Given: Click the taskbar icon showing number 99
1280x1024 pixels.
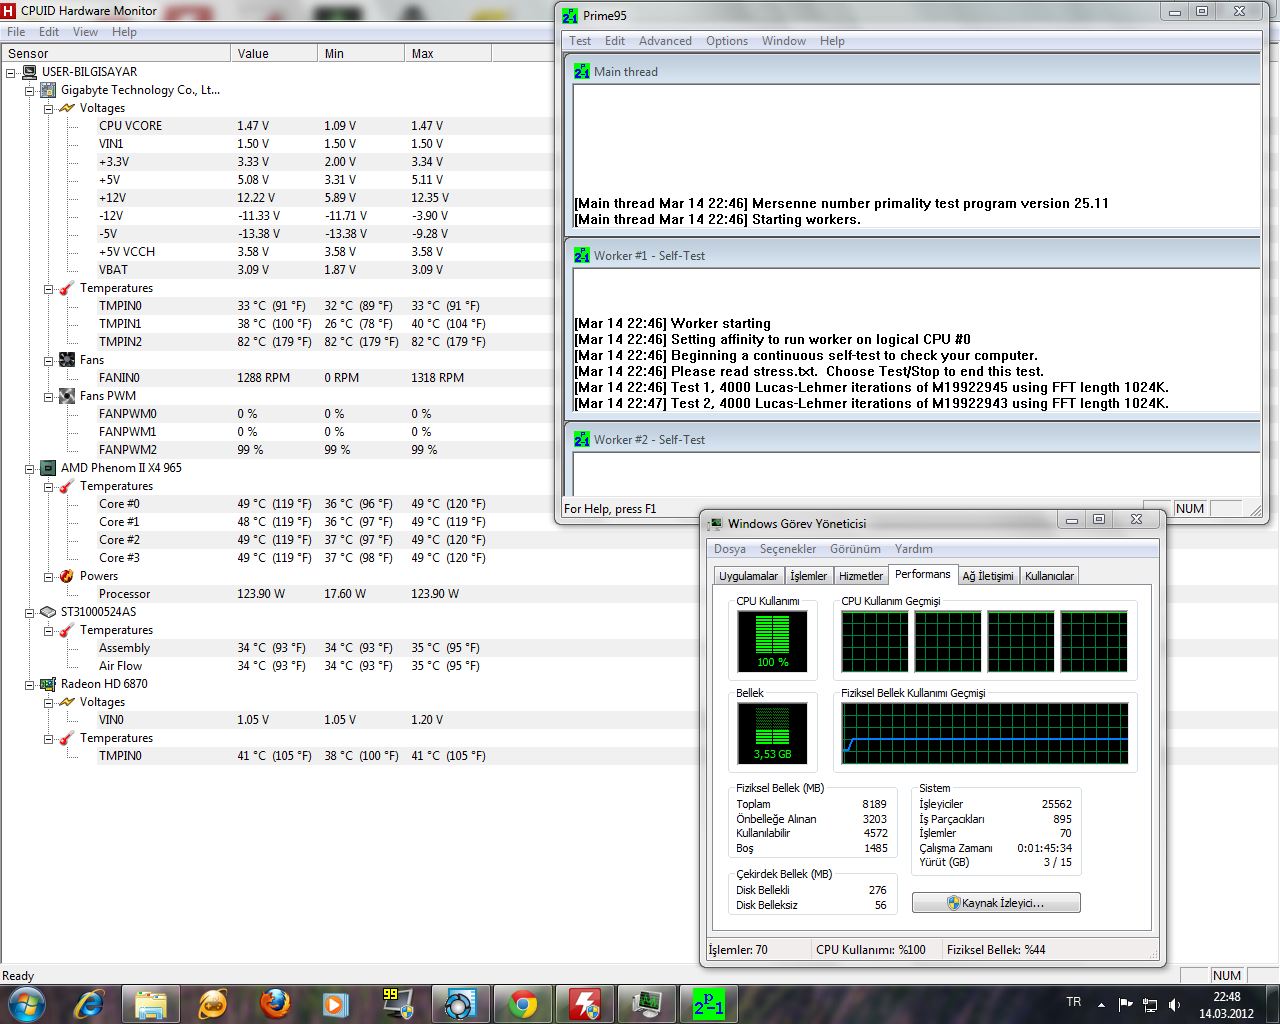Looking at the screenshot, I should [398, 1003].
